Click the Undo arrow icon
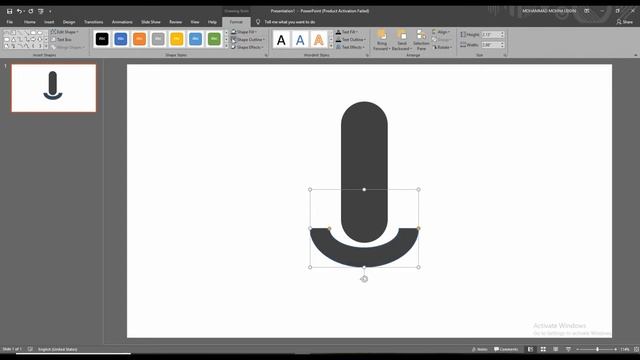The image size is (640, 360). [x=19, y=11]
